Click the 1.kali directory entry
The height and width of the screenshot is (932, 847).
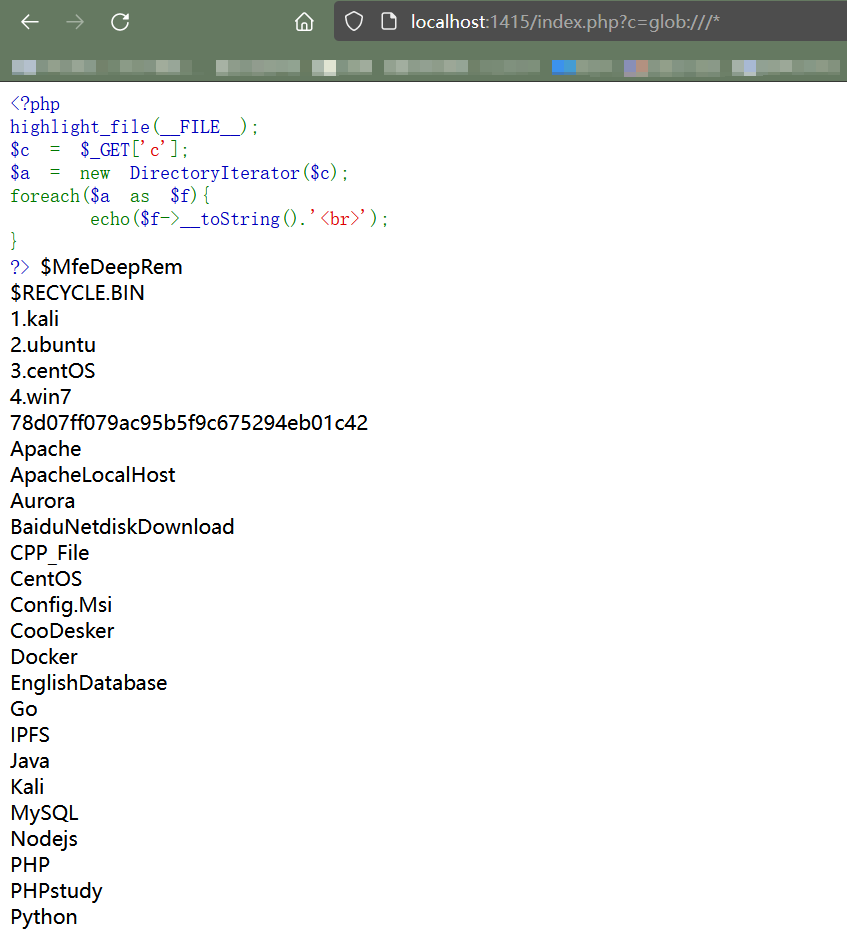tap(34, 318)
